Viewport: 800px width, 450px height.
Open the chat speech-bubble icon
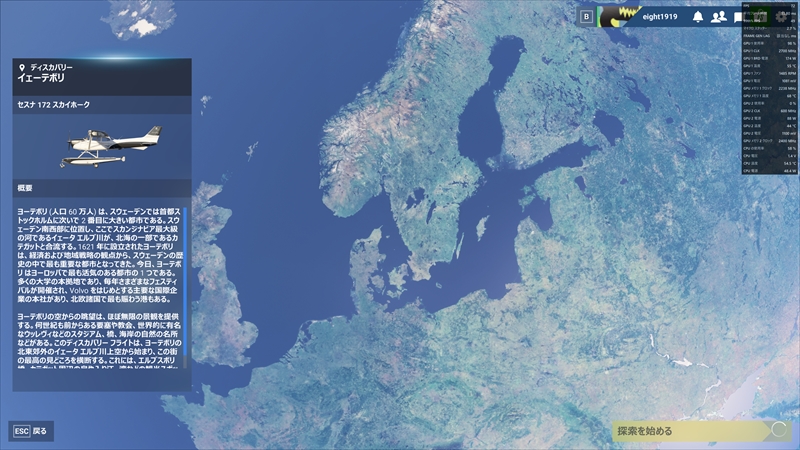coord(738,17)
